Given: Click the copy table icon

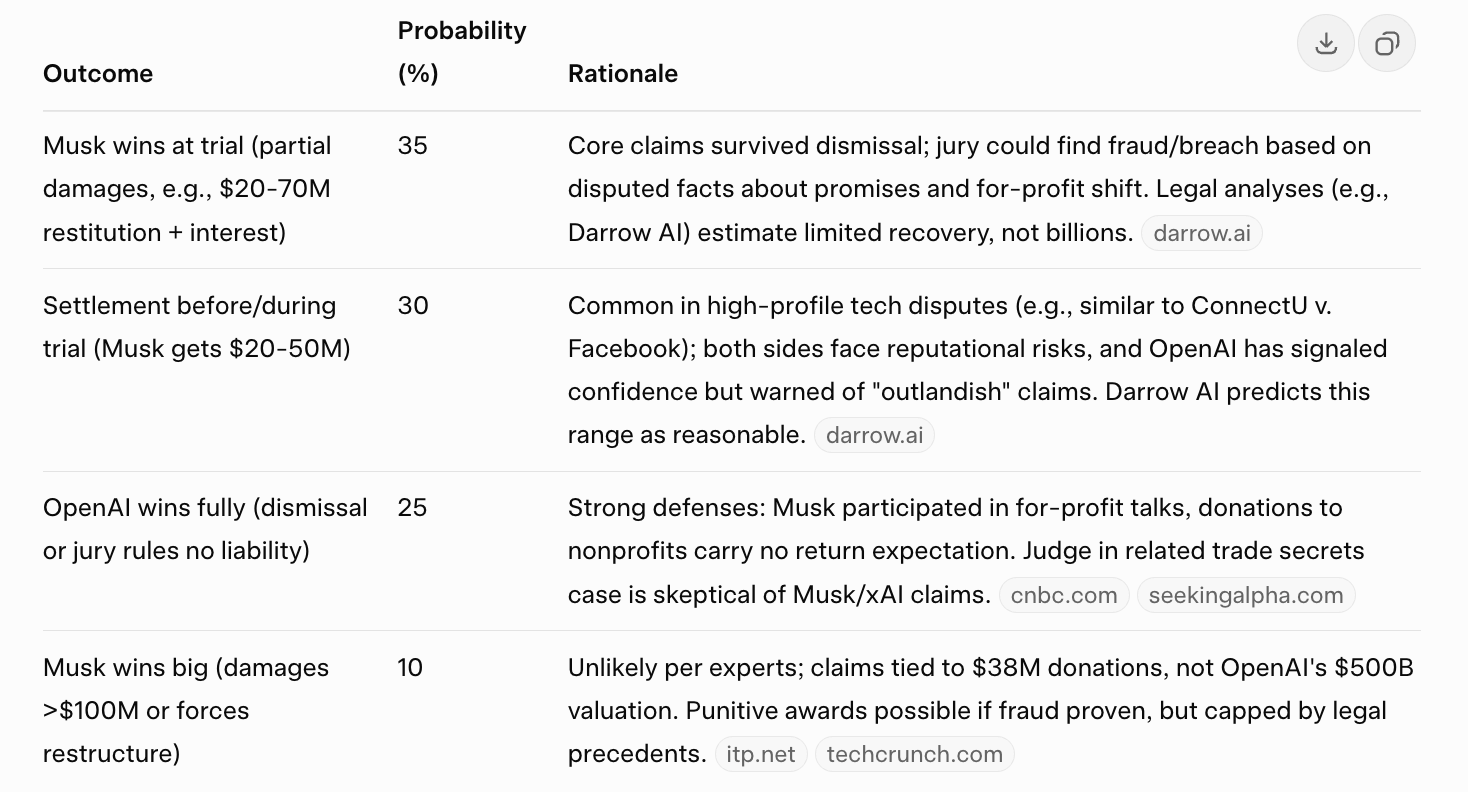Looking at the screenshot, I should (1386, 44).
